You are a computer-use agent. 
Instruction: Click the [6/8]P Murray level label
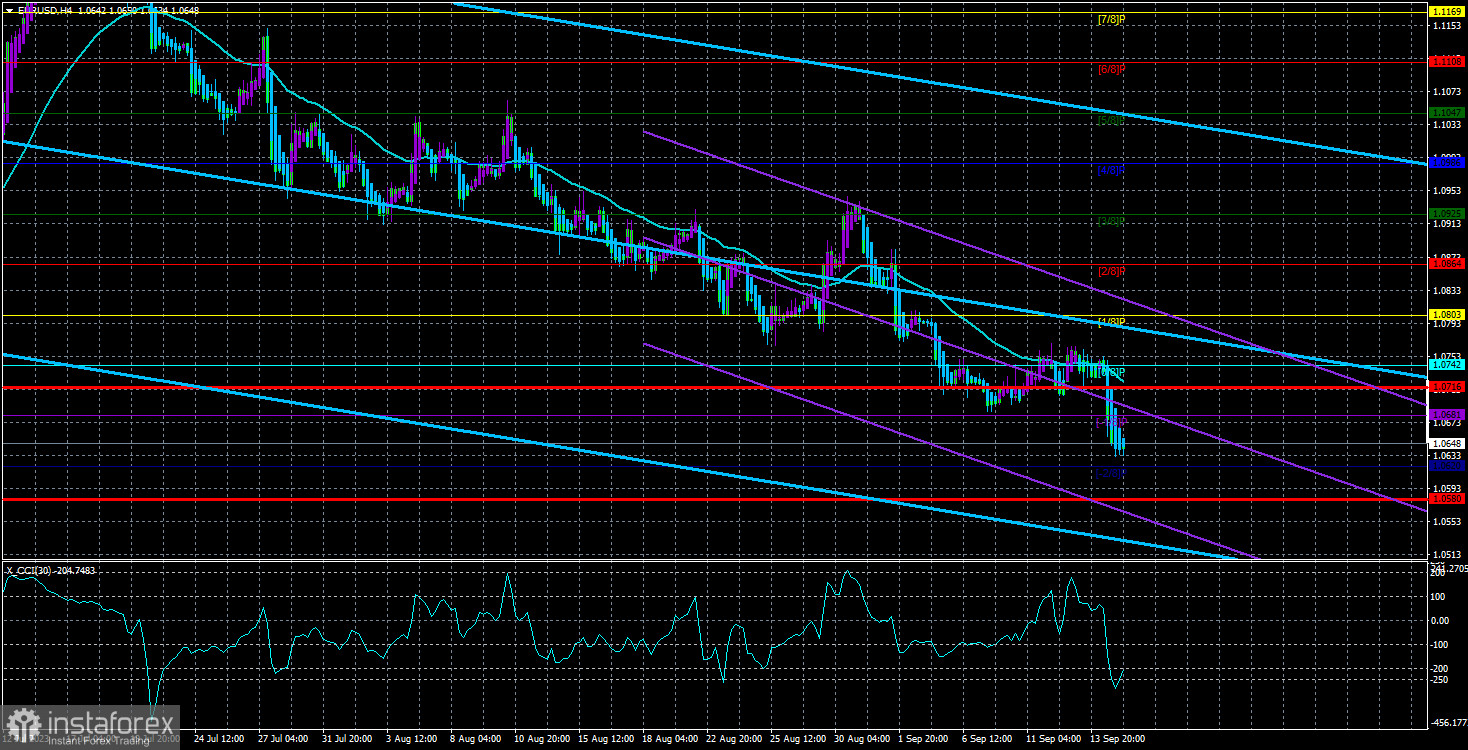click(x=1111, y=70)
